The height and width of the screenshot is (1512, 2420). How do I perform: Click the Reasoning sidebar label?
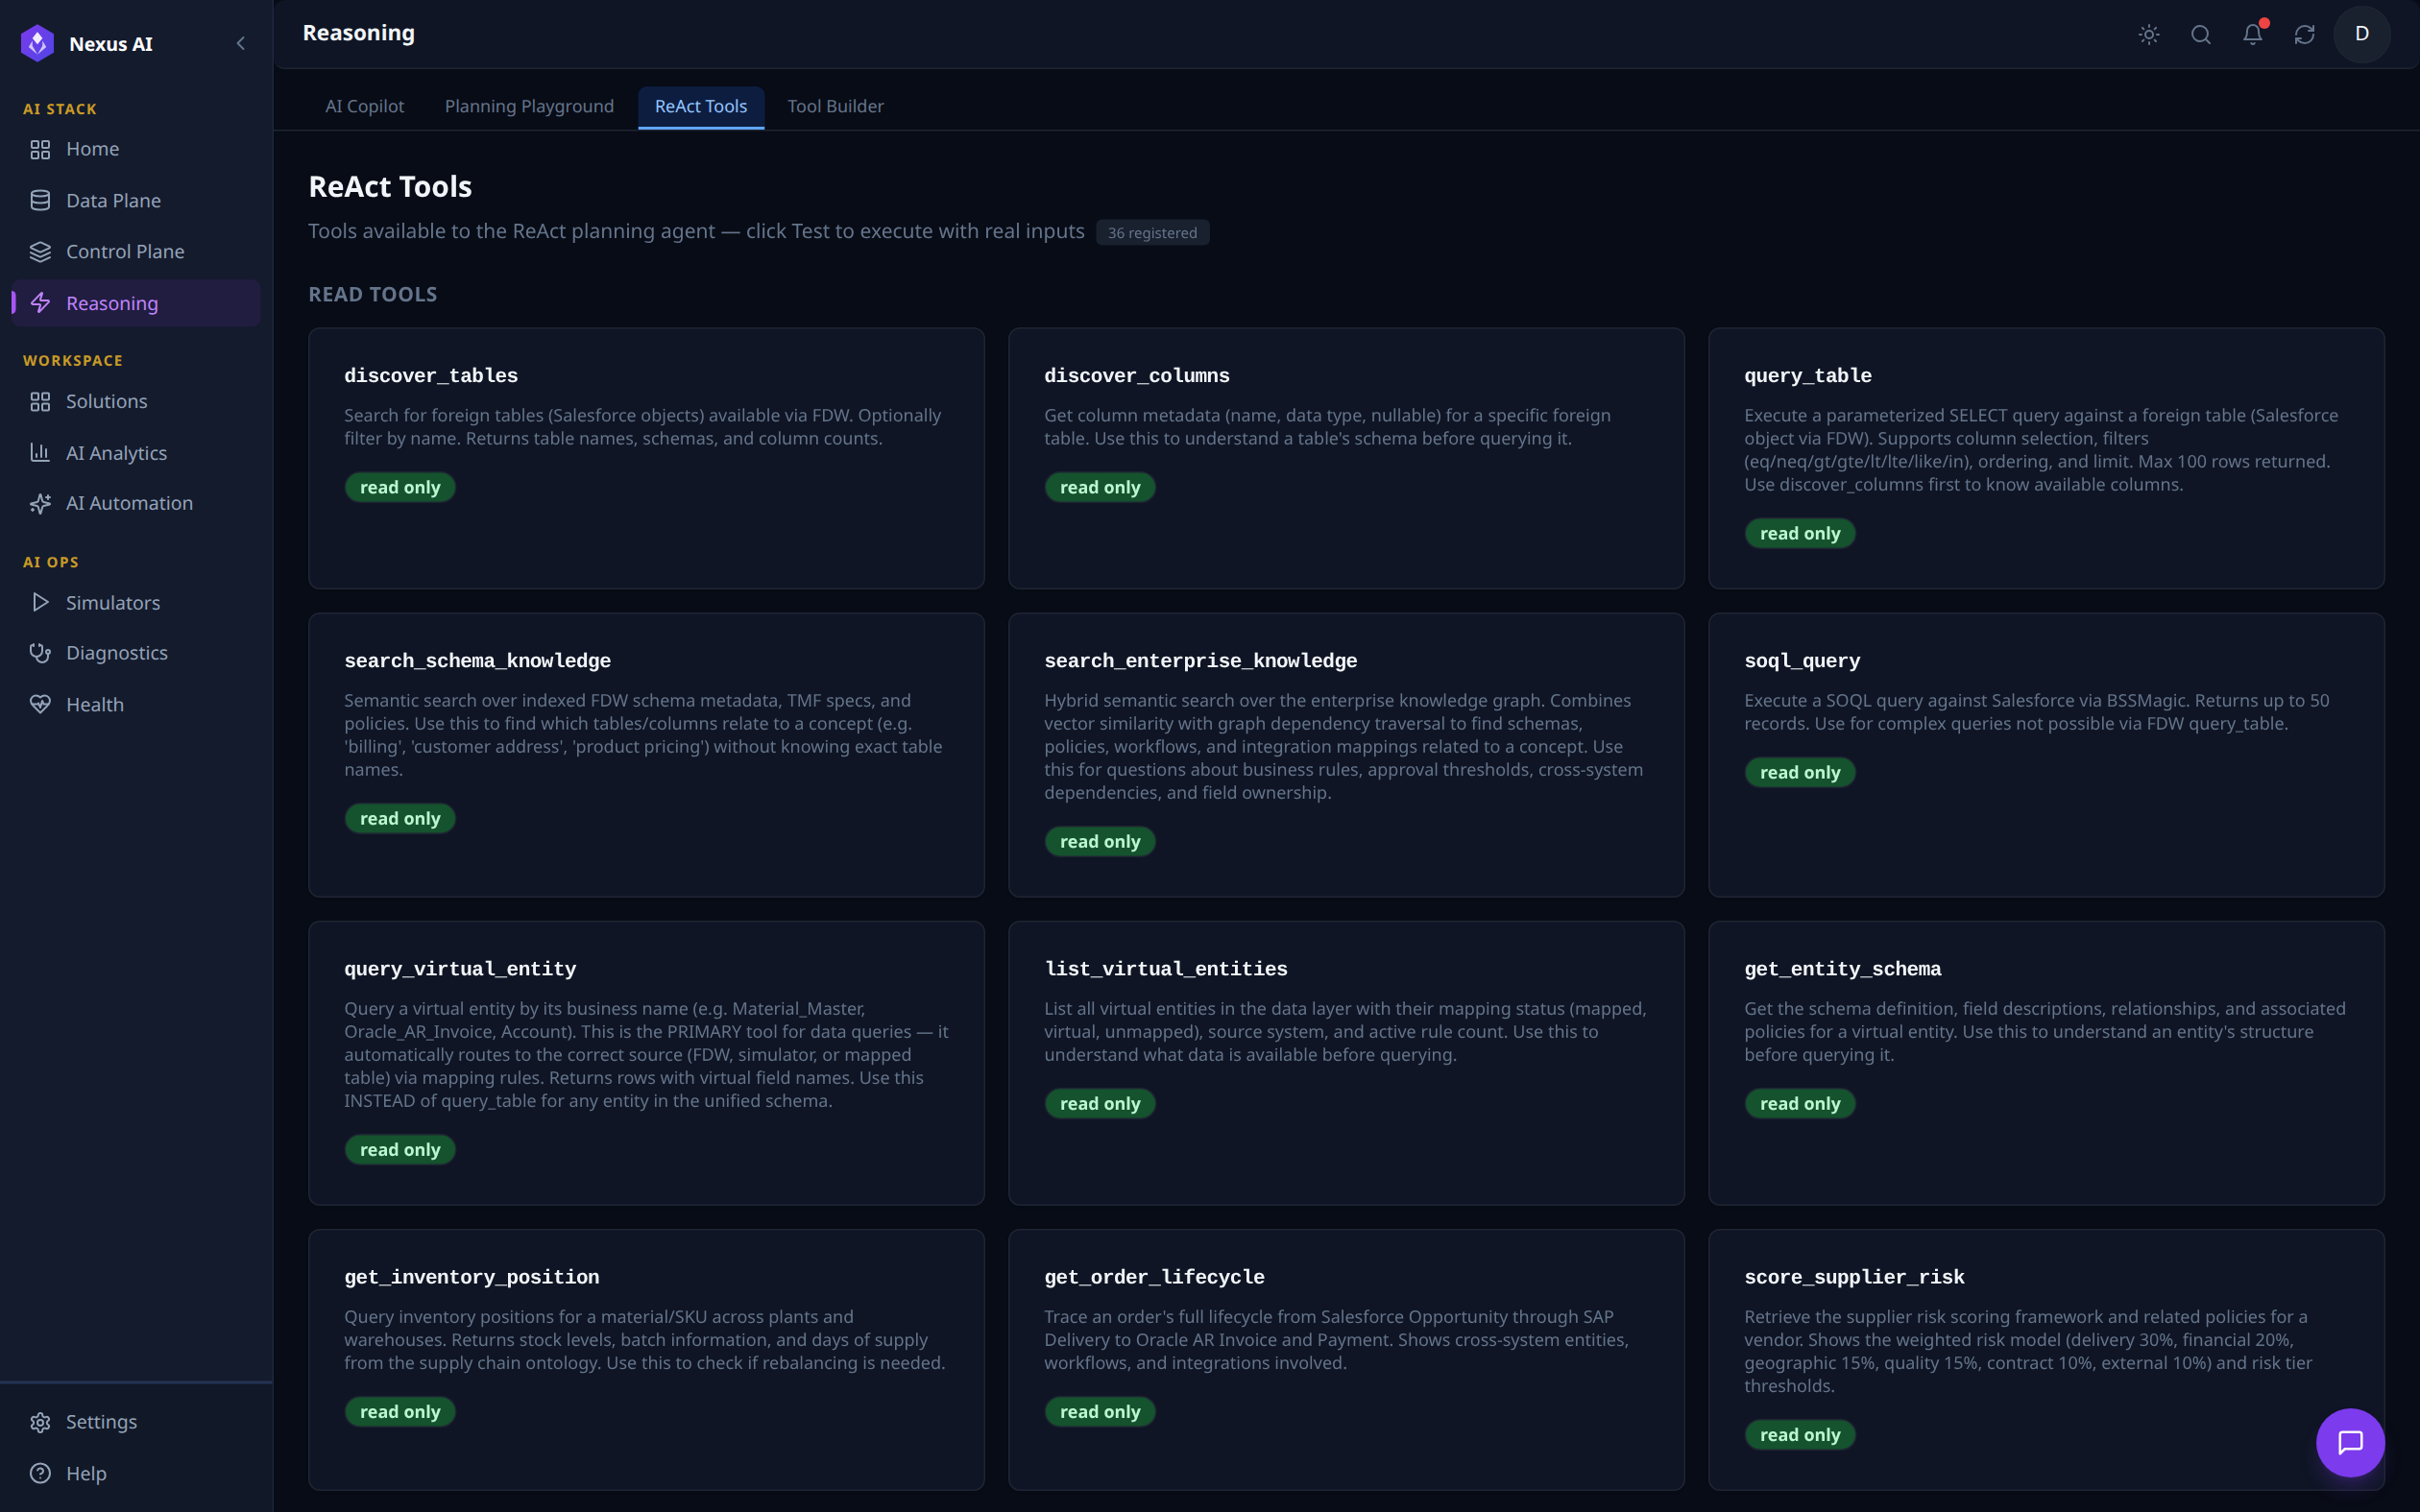click(x=112, y=303)
